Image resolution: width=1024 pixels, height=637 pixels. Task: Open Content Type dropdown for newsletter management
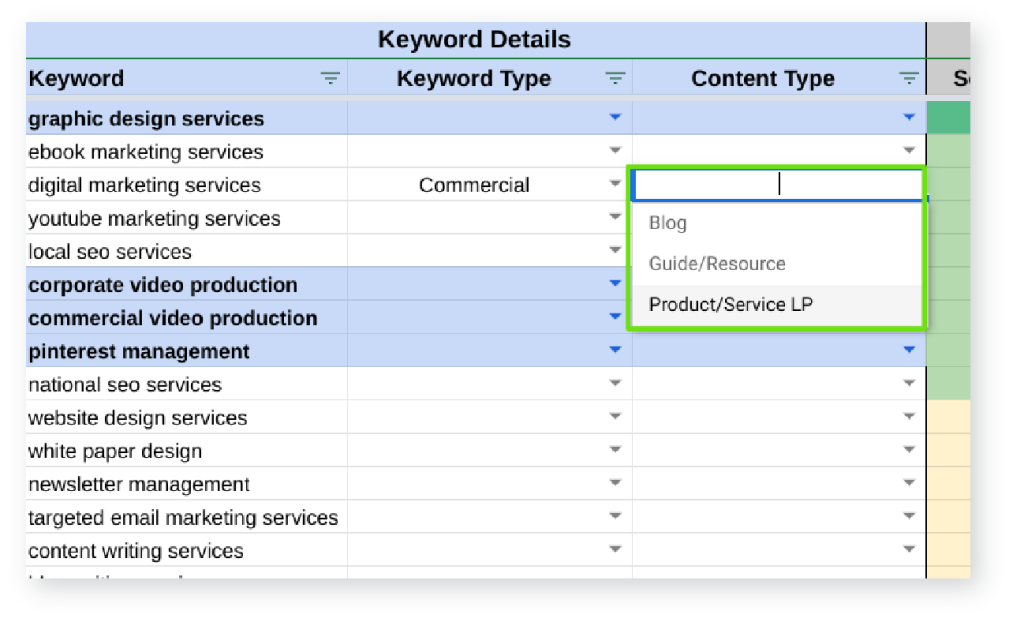pos(909,483)
